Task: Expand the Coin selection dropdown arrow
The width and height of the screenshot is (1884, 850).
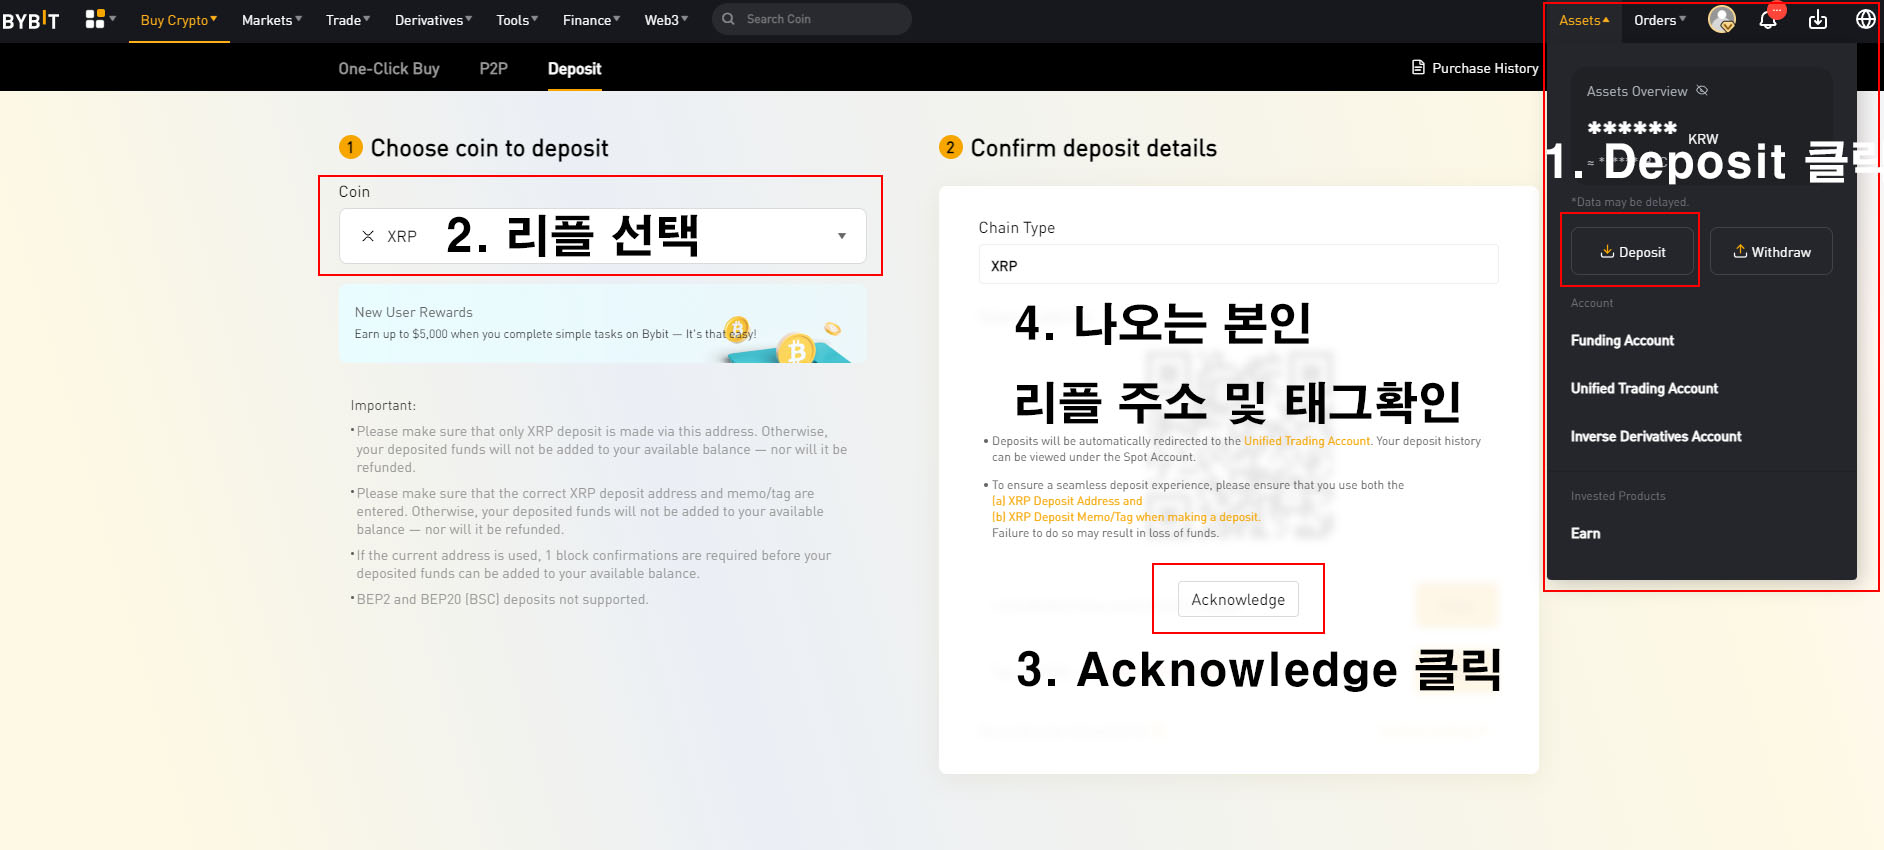Action: [842, 236]
